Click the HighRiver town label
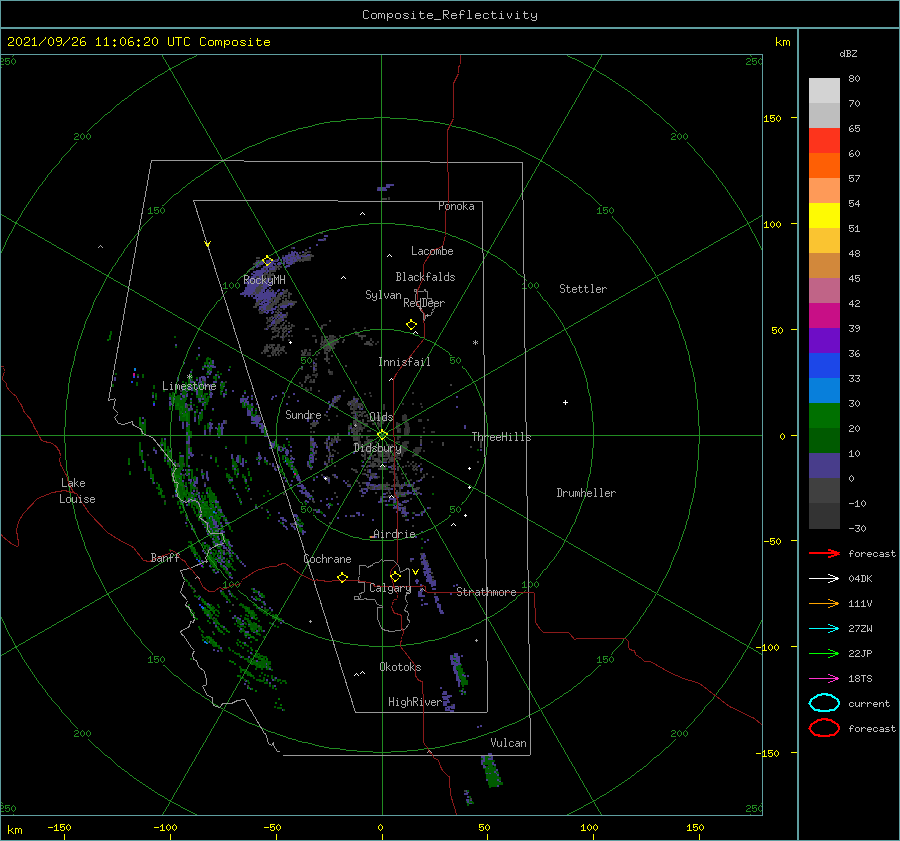900x841 pixels. coord(414,702)
